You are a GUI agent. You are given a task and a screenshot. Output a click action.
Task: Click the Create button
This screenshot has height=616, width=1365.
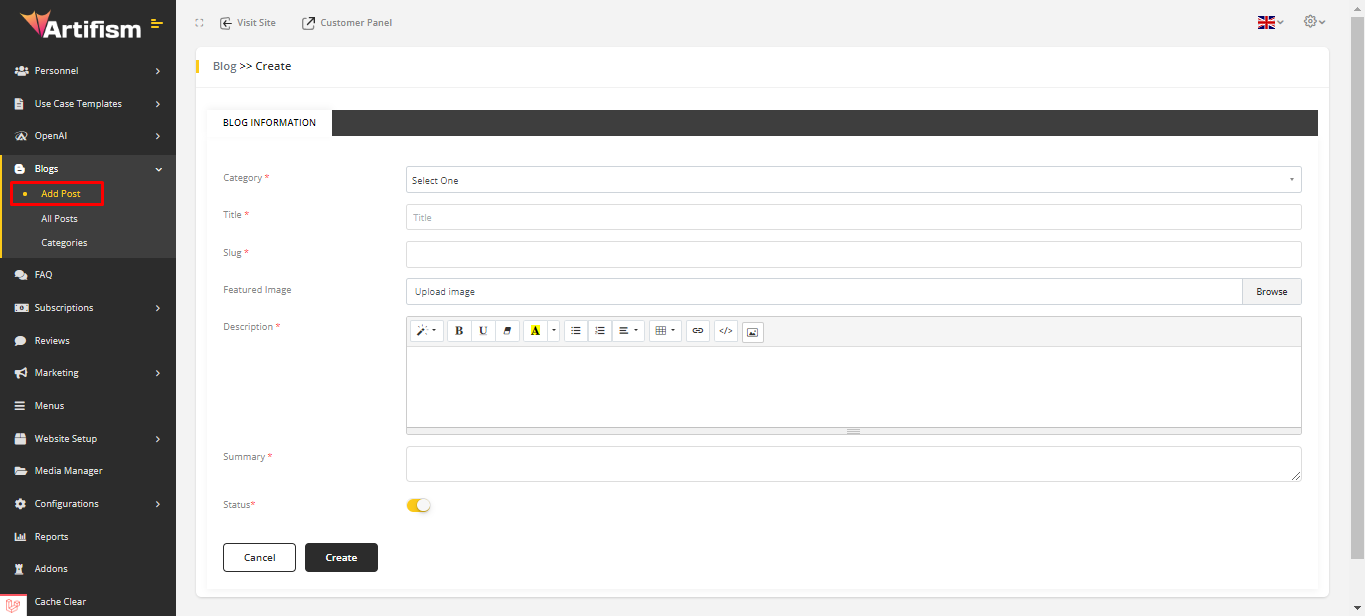pos(341,557)
